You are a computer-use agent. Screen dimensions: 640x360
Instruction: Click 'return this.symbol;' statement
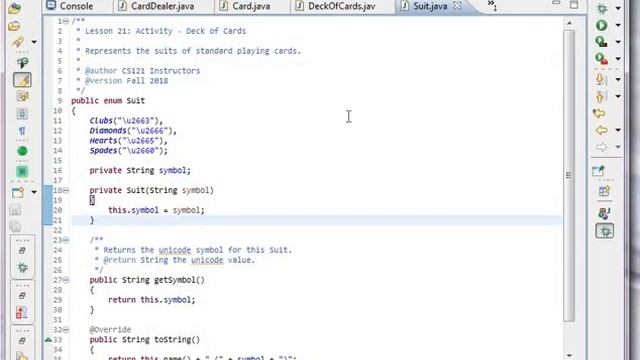click(151, 300)
